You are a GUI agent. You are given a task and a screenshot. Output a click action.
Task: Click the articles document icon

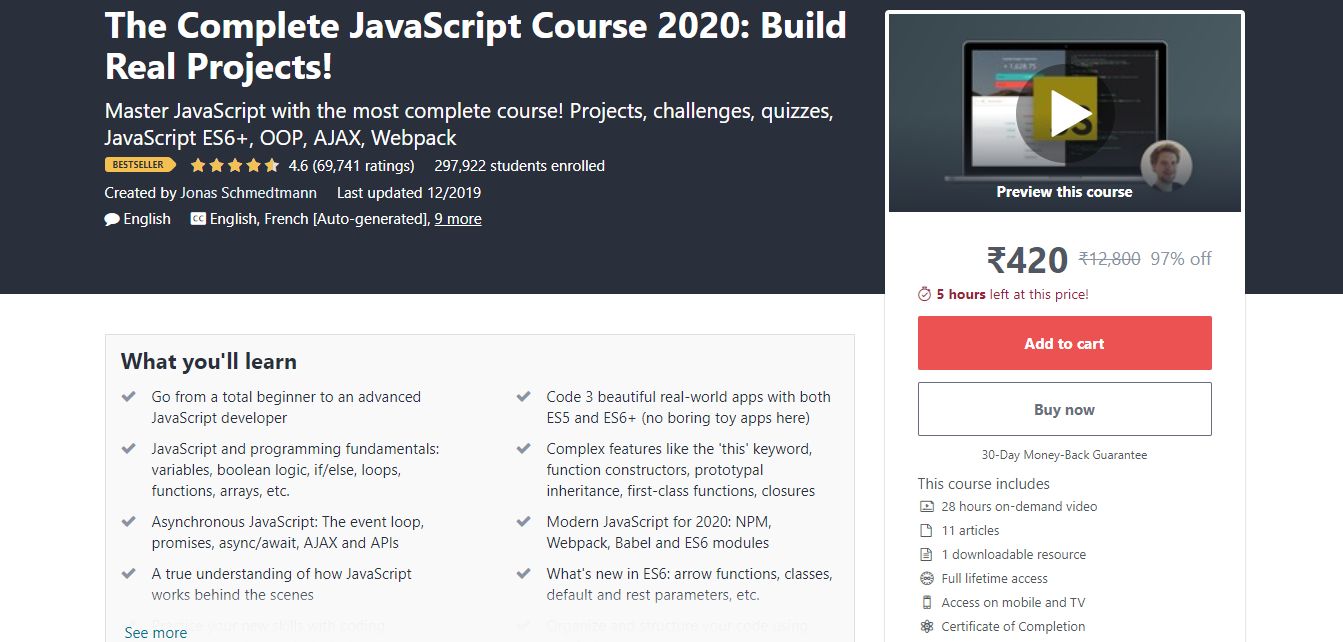[x=927, y=531]
